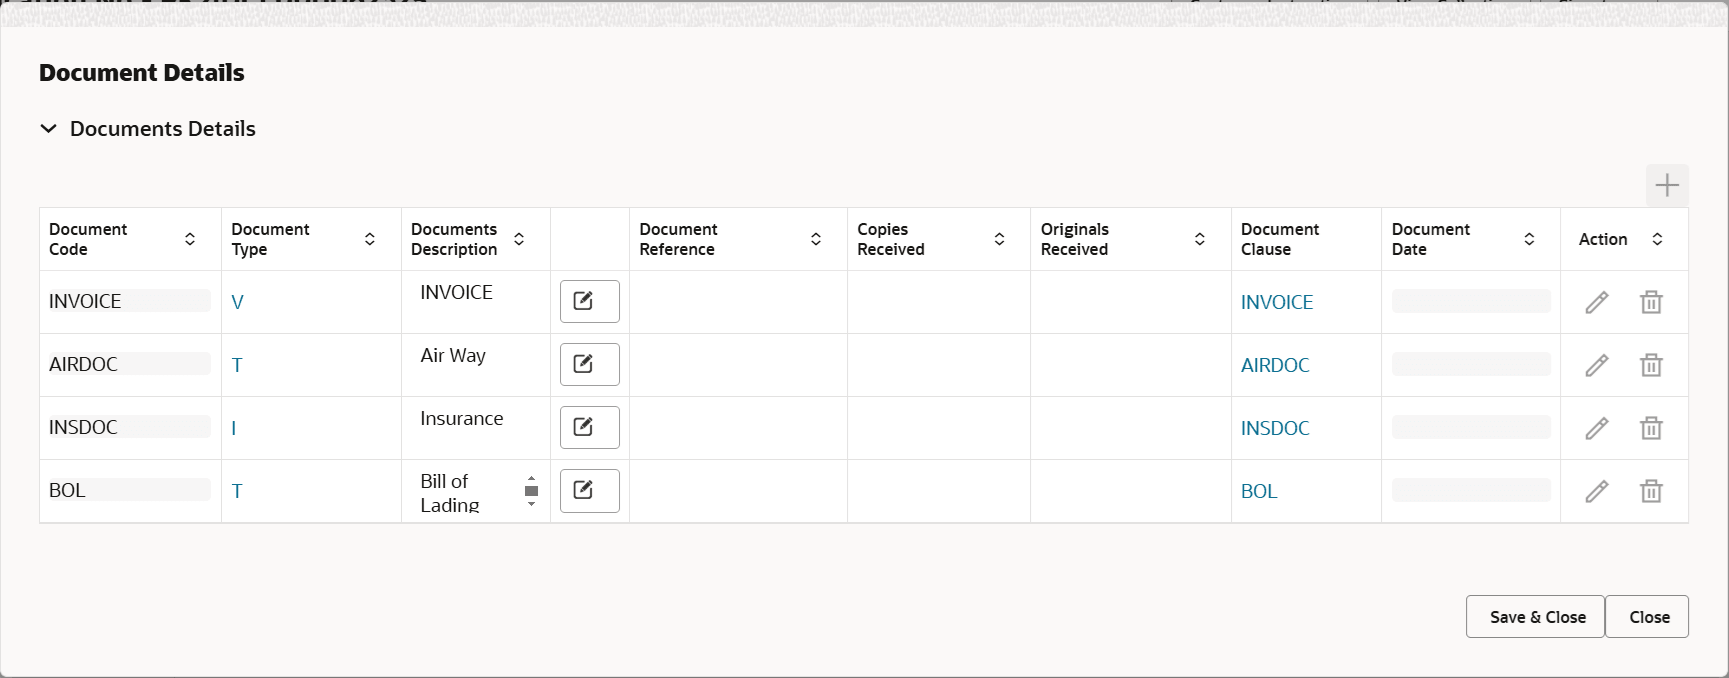The height and width of the screenshot is (678, 1729).
Task: Click the trash icon to delete the AIRDOC row
Action: (x=1651, y=365)
